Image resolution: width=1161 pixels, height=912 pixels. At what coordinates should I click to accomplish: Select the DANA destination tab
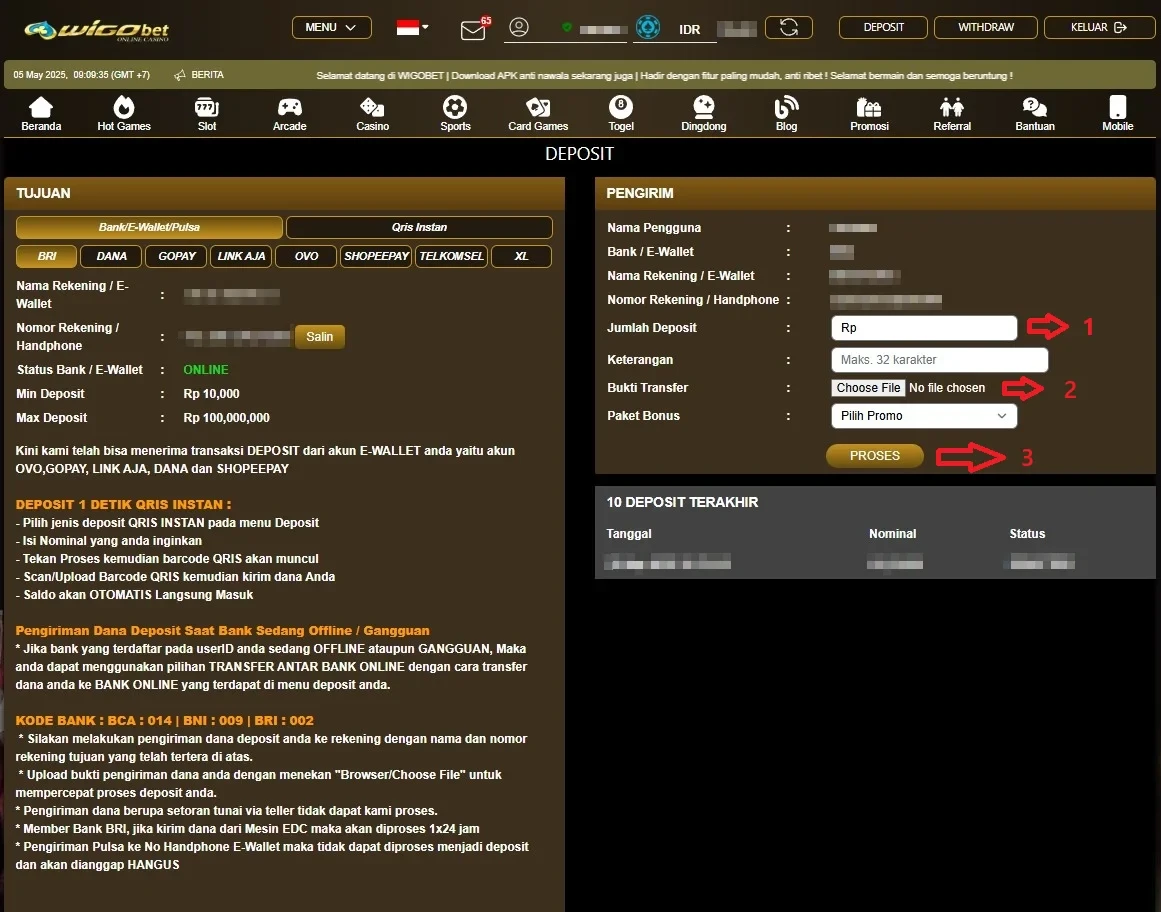tap(111, 256)
